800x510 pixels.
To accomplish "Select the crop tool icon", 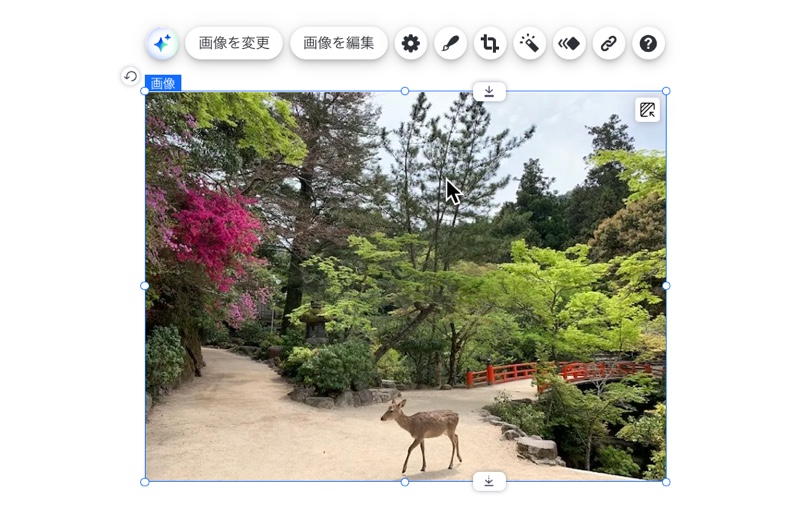I will tap(490, 43).
